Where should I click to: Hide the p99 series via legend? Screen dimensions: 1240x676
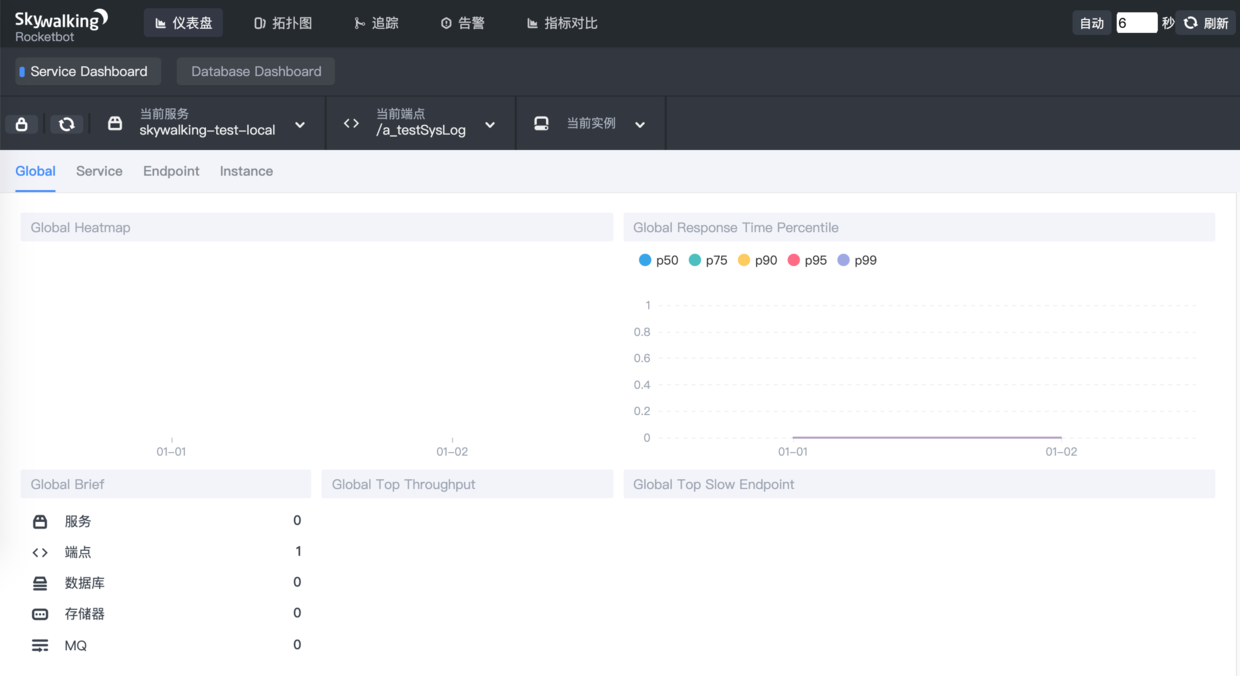856,260
